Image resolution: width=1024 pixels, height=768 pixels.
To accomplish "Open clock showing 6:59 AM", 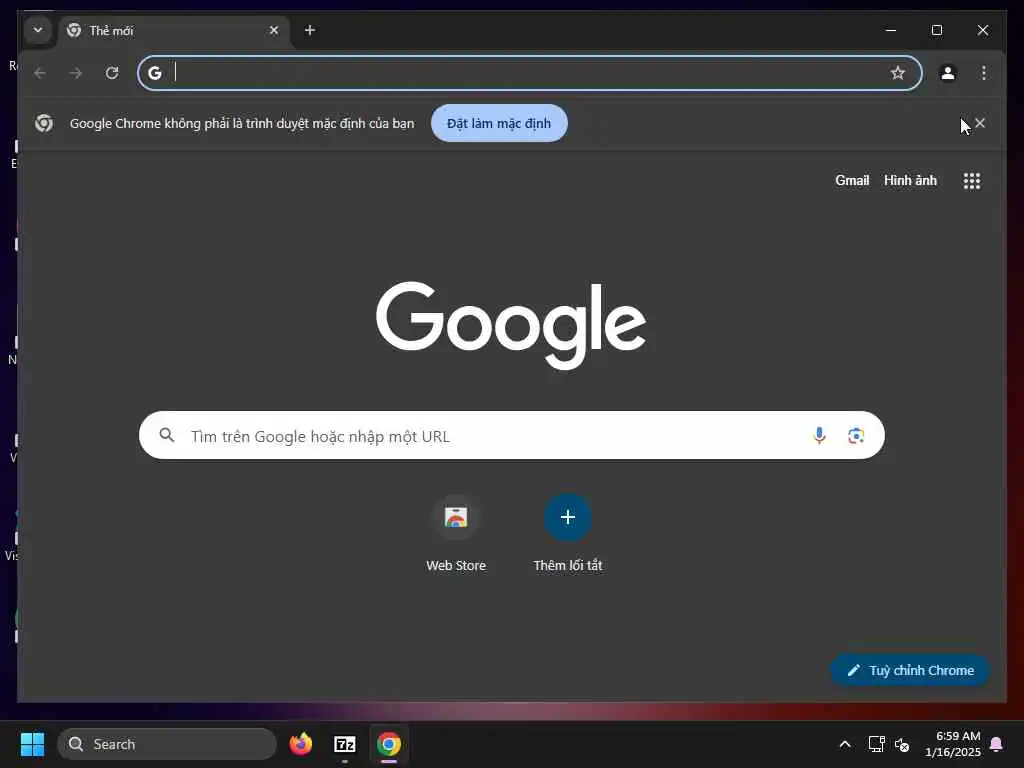I will point(953,744).
